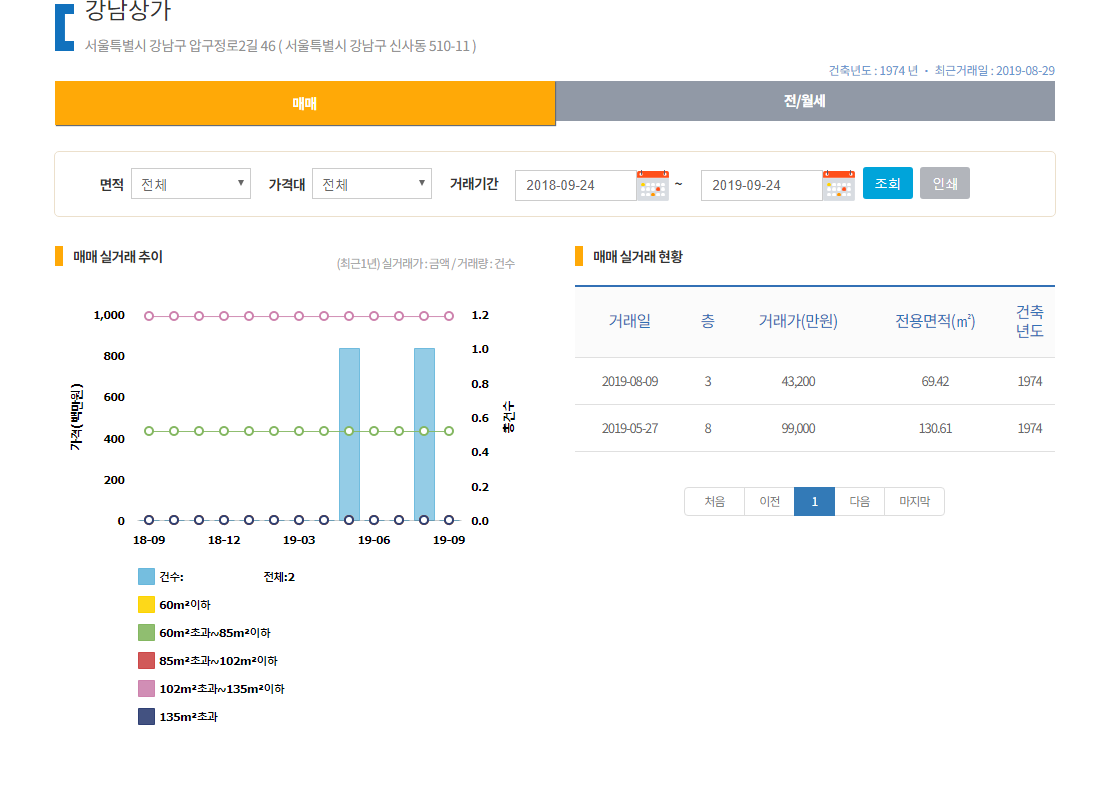Click the 건수 light blue legend swatch
Screen dimensions: 1109x787
(x=146, y=576)
